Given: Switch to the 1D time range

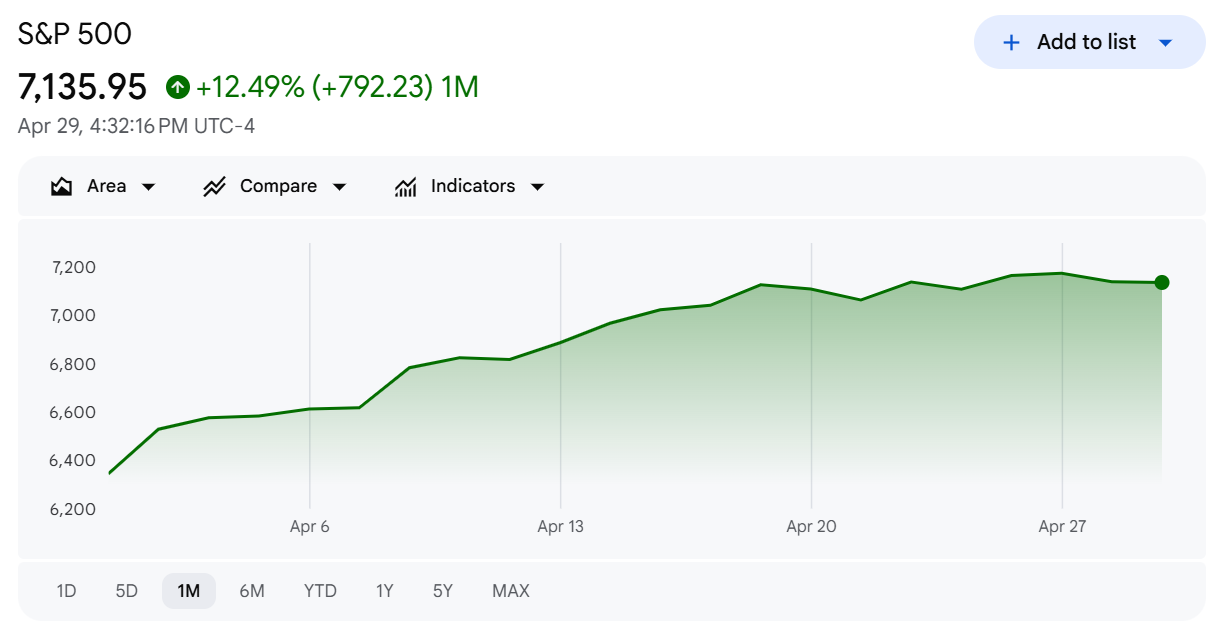Looking at the screenshot, I should pos(66,591).
